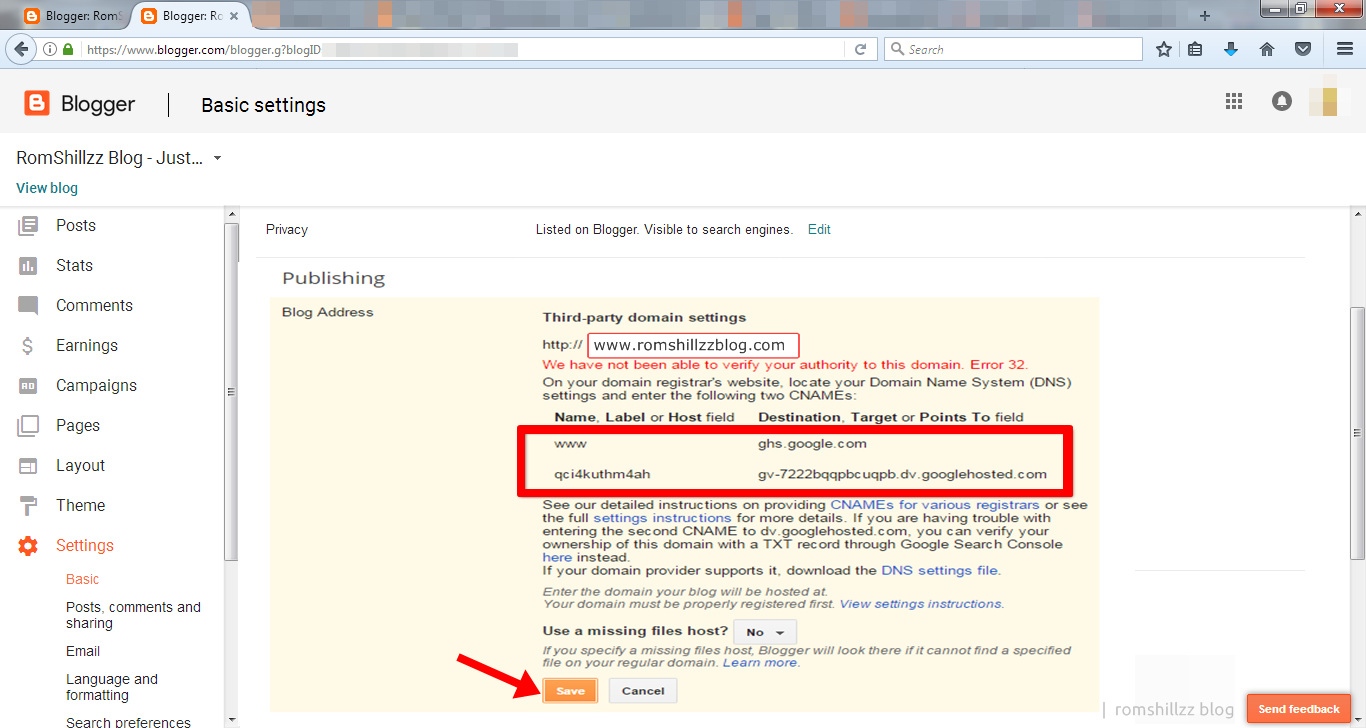Open the View settings instructions link
This screenshot has width=1366, height=728.
point(921,604)
